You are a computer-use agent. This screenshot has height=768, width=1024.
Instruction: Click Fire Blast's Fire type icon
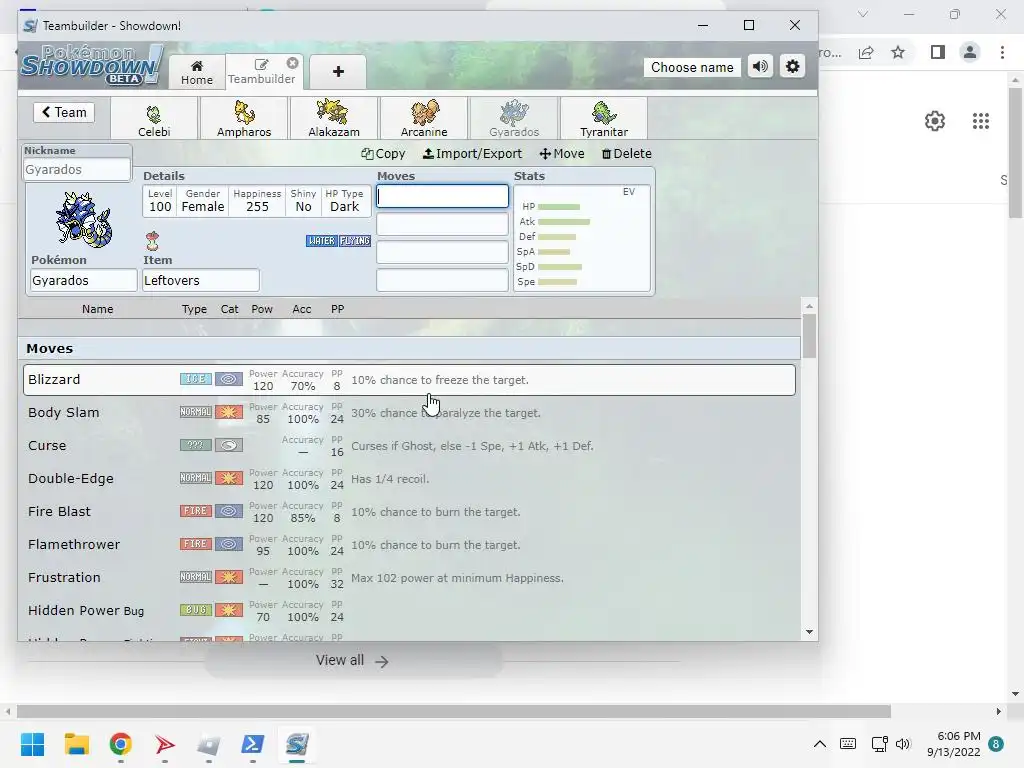click(x=196, y=511)
